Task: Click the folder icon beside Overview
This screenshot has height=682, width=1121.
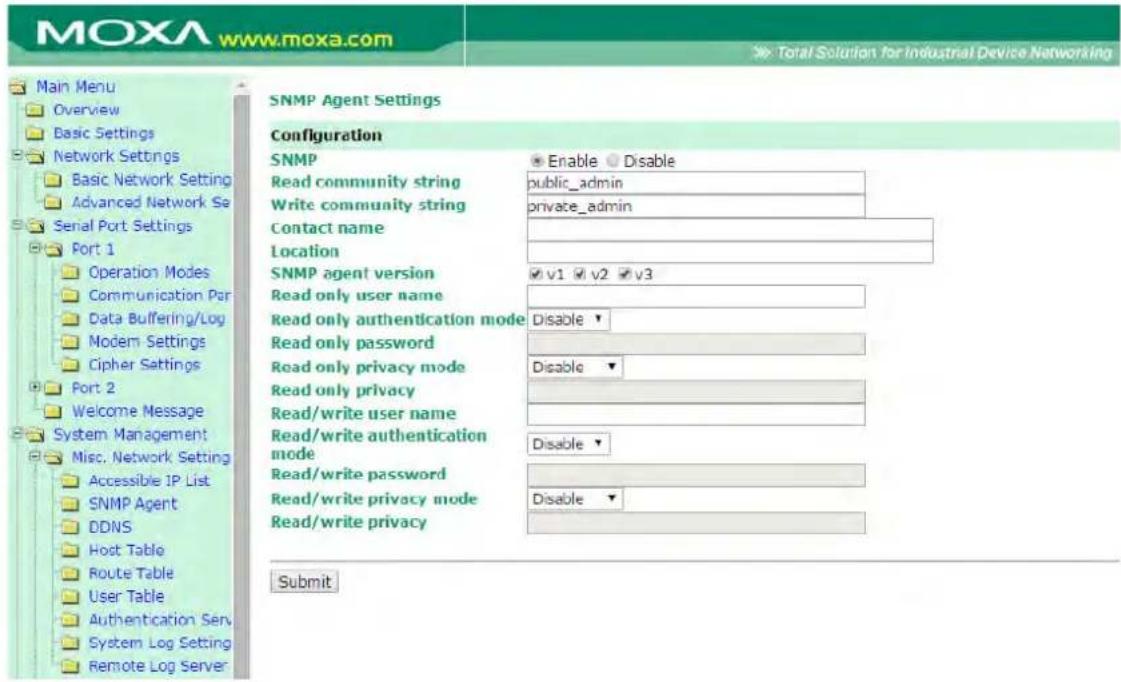Action: click(34, 110)
